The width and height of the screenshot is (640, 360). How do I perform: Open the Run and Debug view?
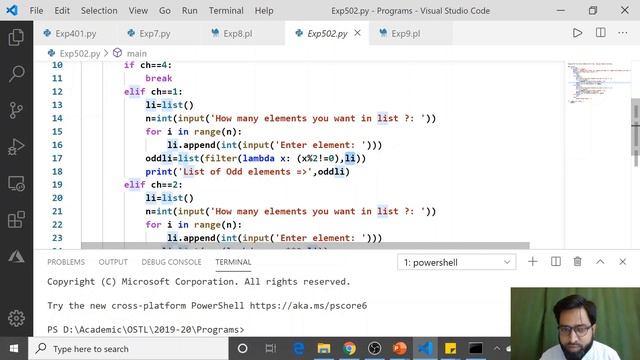(16, 147)
